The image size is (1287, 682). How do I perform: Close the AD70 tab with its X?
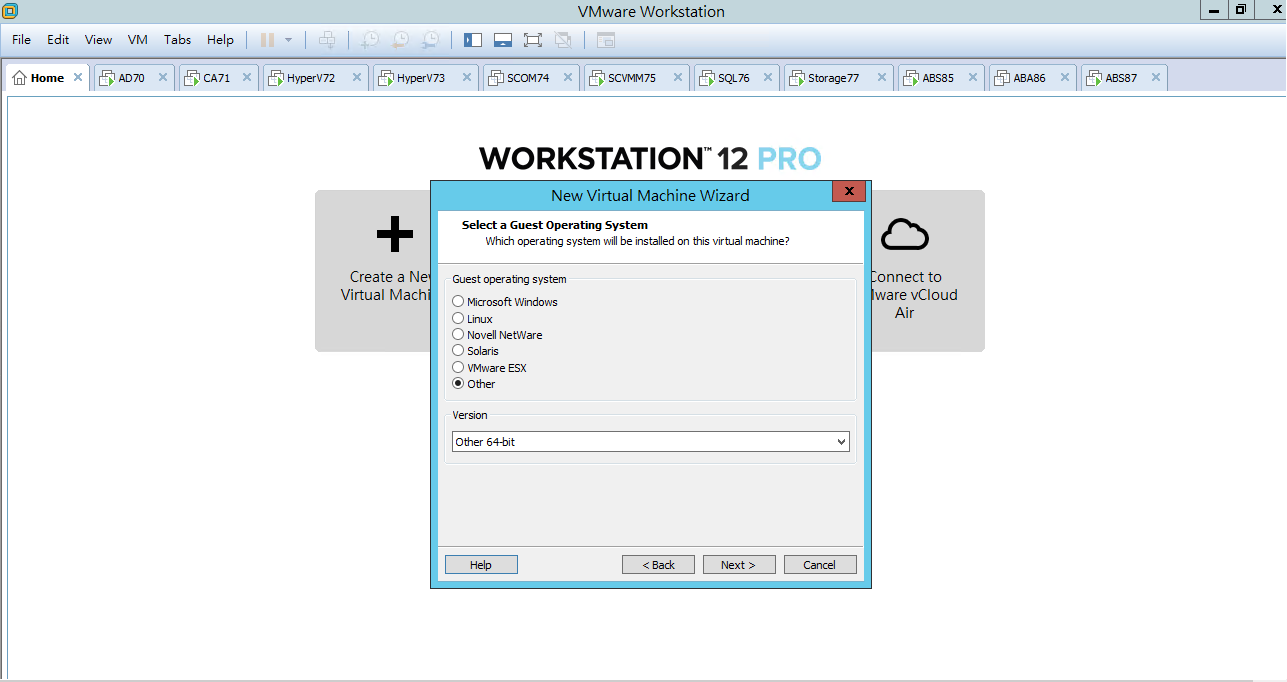pos(163,77)
